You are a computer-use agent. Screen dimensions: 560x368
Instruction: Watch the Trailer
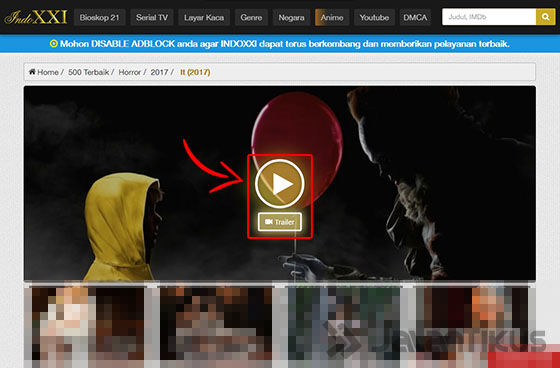[x=280, y=222]
